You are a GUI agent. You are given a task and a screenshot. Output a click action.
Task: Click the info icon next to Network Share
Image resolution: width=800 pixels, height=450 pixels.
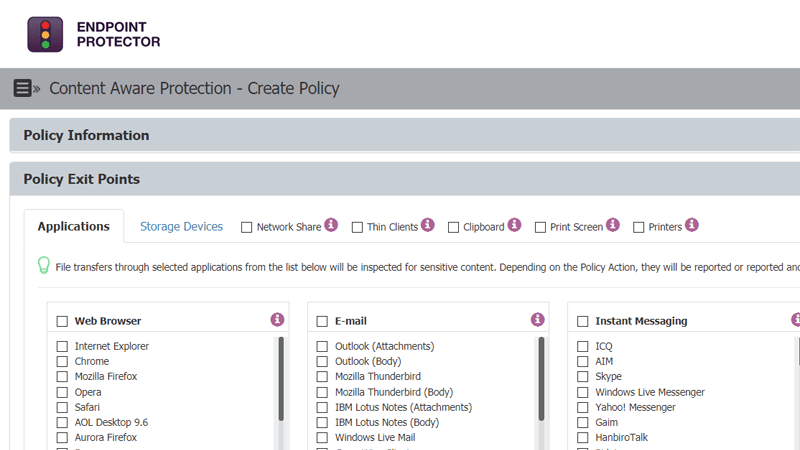click(331, 224)
